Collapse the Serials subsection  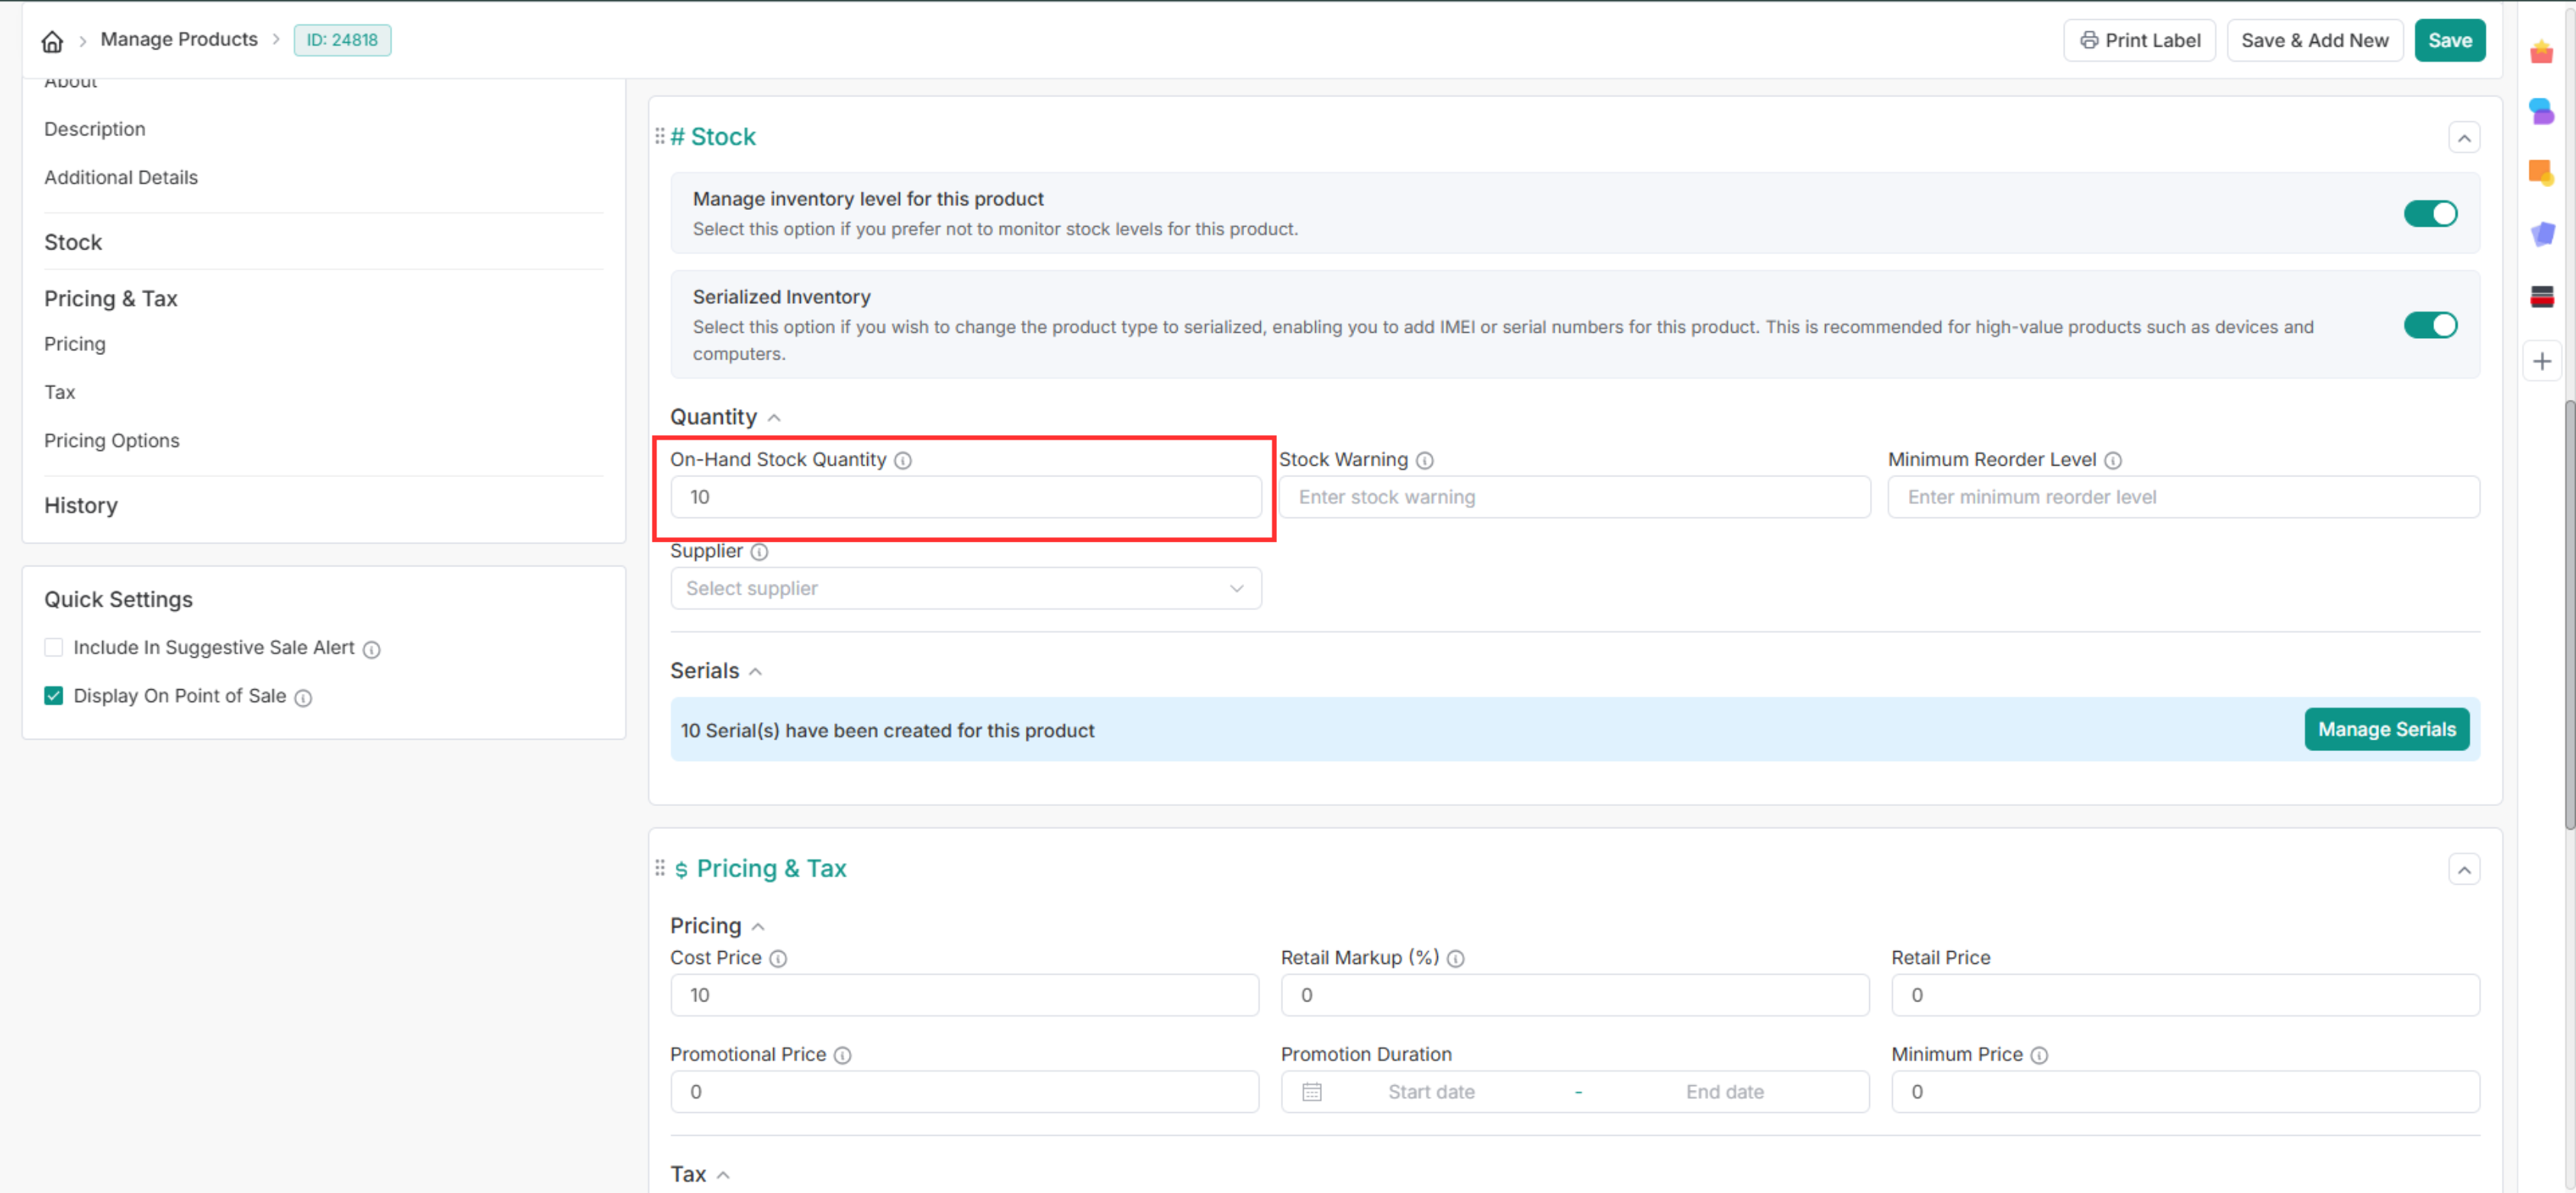[x=756, y=672]
